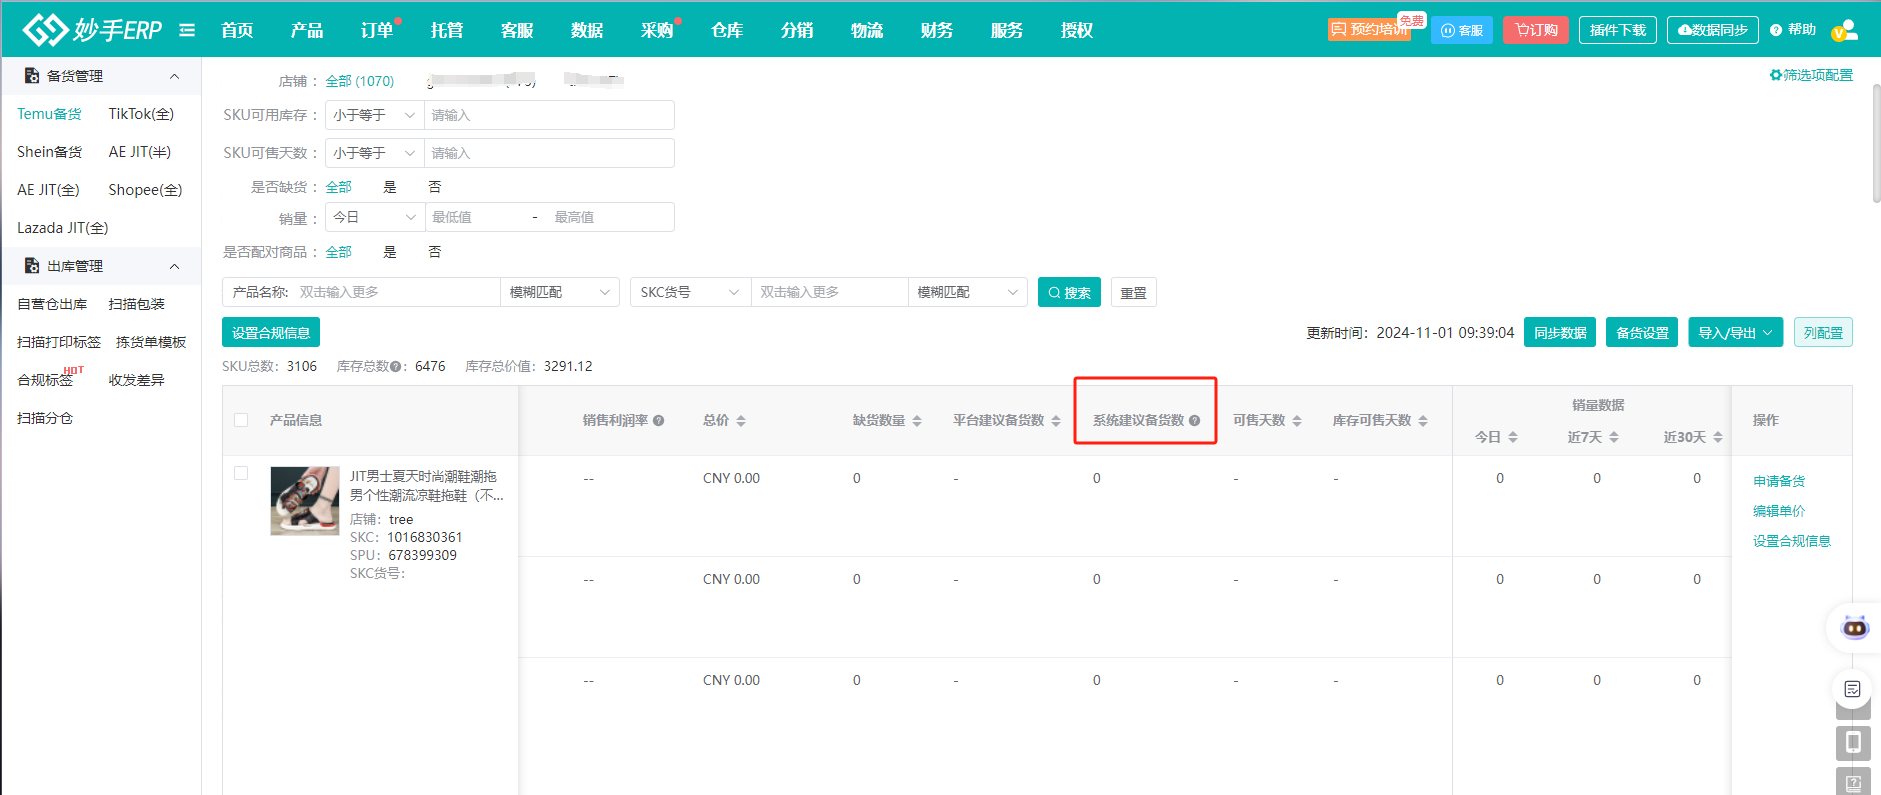Open the 物流 top menu
The width and height of the screenshot is (1881, 795).
(x=867, y=30)
